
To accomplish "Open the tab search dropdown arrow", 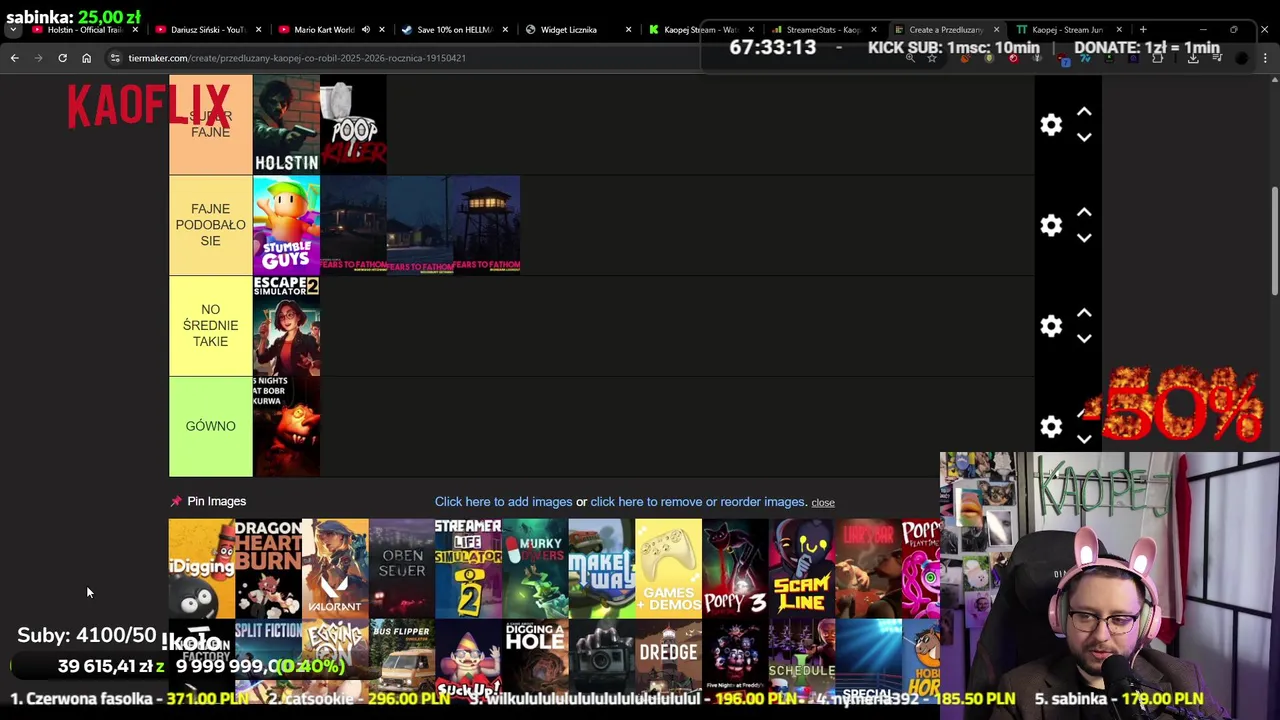I will coord(12,30).
